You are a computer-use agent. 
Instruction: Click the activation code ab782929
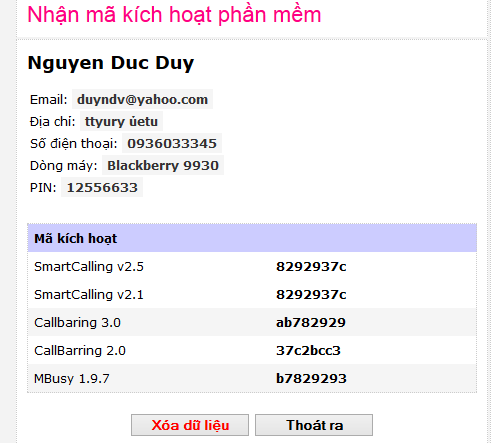click(x=311, y=322)
